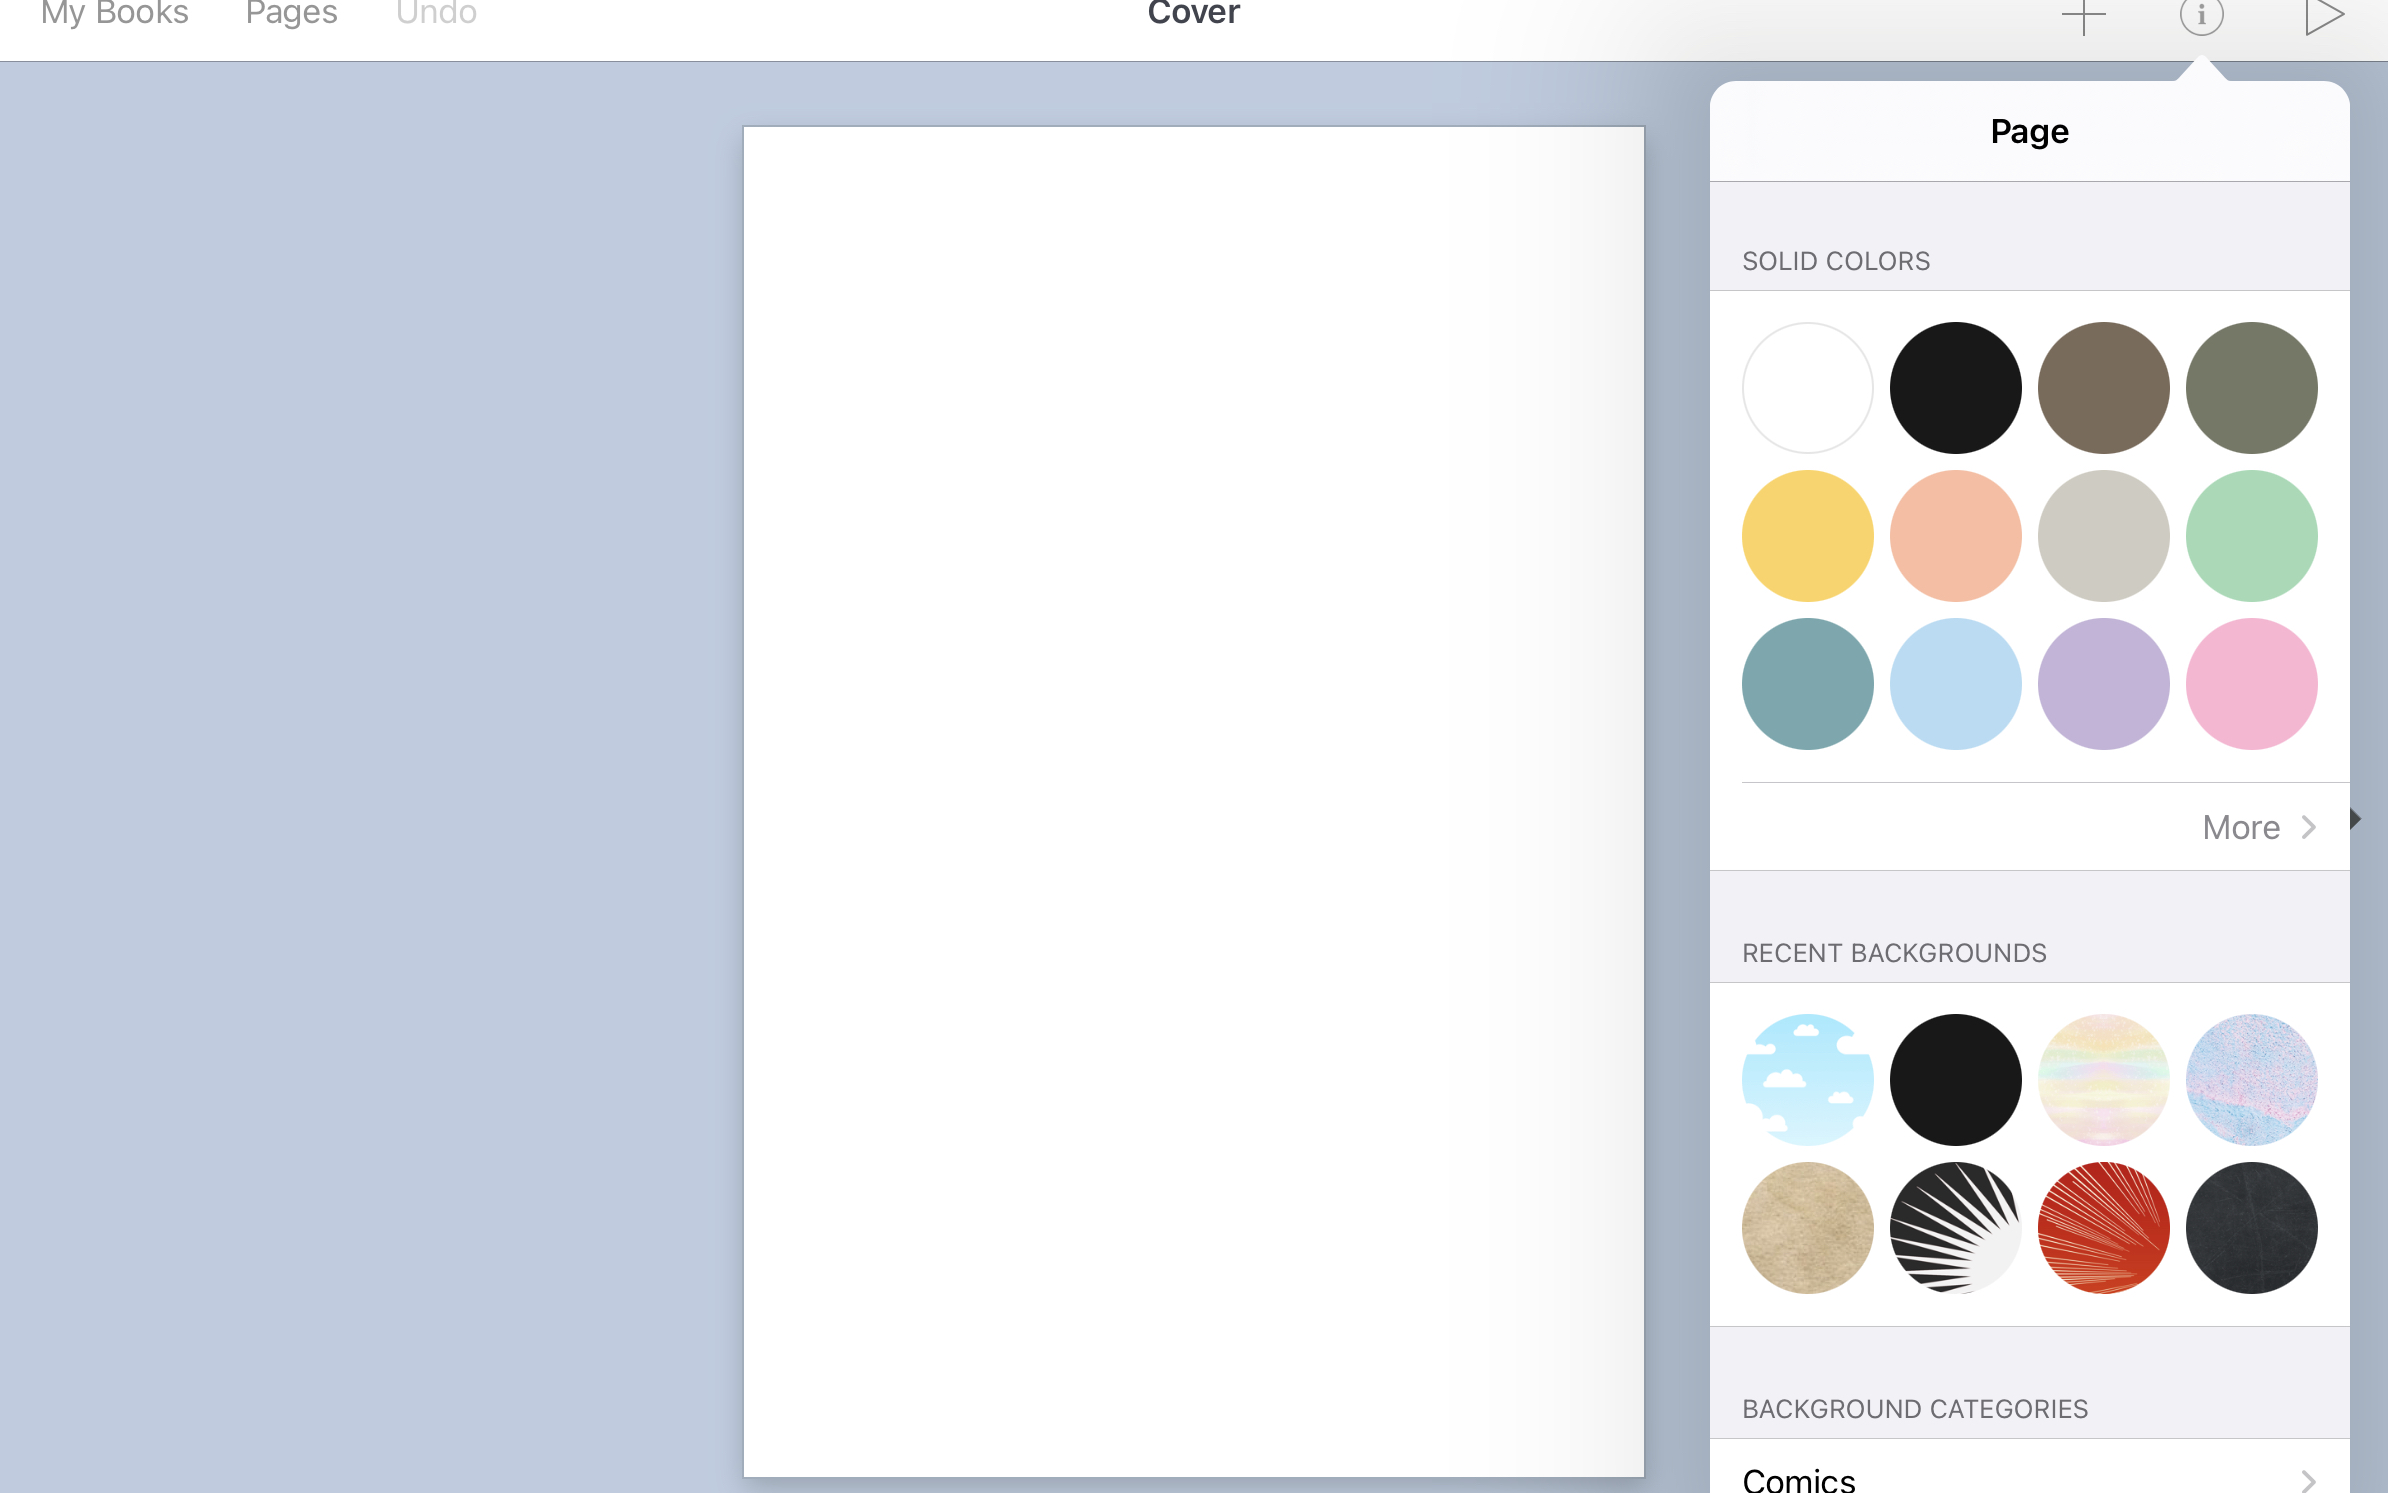This screenshot has width=2388, height=1493.
Task: Play the book with the play icon
Action: 2324,15
